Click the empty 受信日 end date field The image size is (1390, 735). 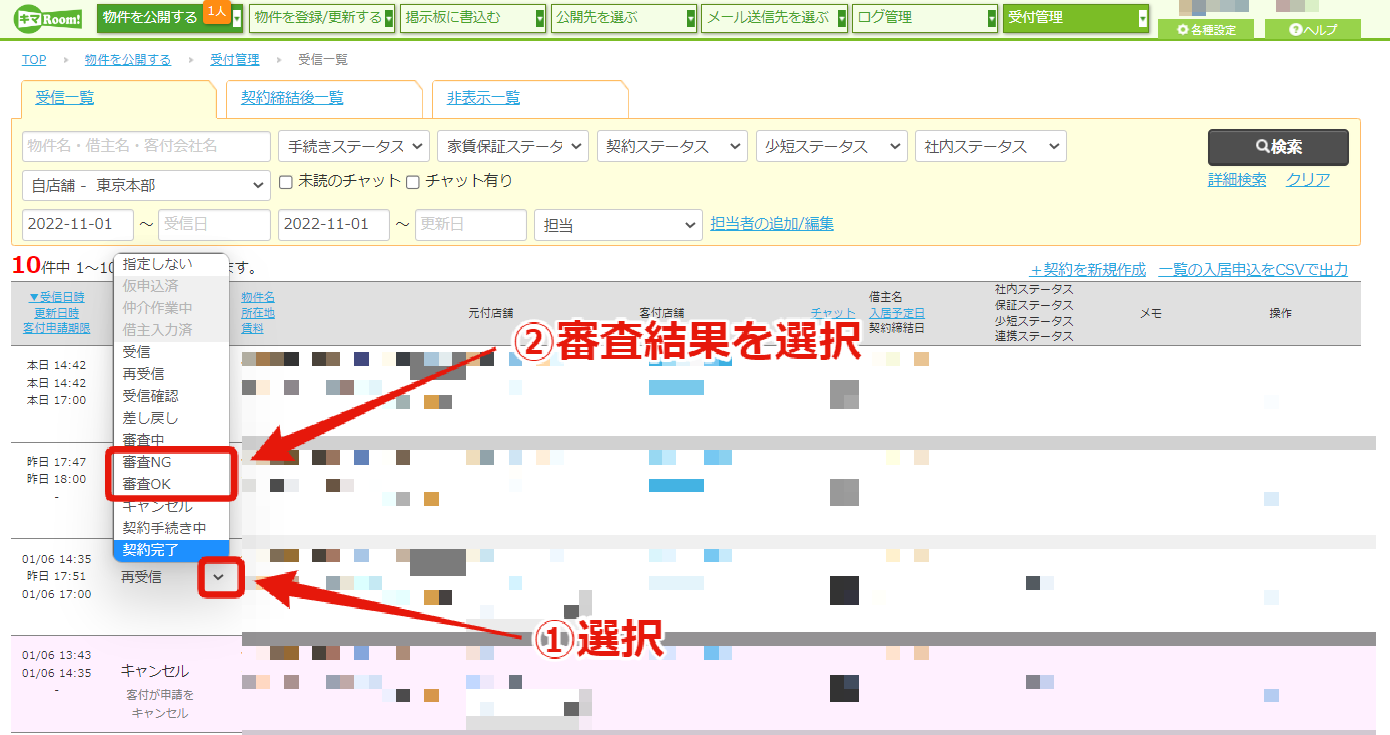click(214, 224)
